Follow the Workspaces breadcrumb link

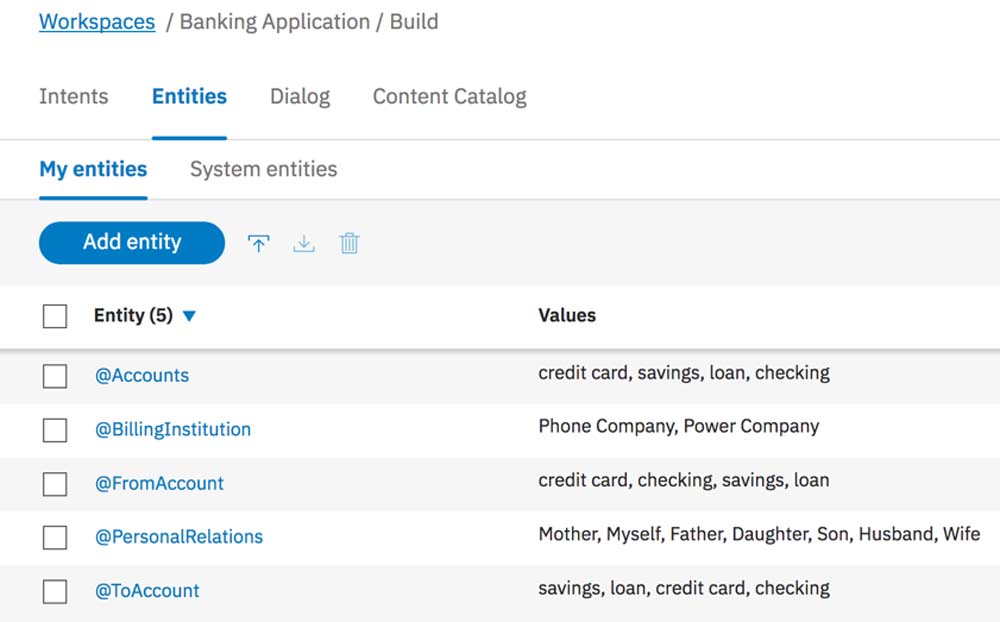tap(97, 22)
